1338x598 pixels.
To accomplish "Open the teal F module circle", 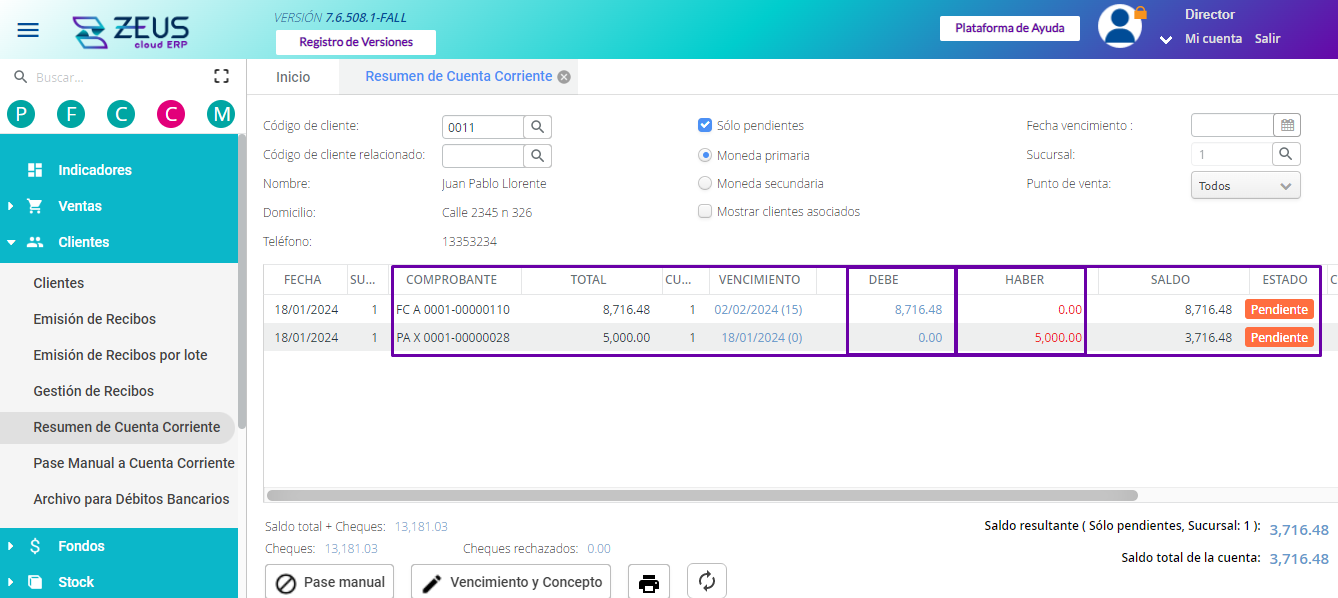I will 71,114.
